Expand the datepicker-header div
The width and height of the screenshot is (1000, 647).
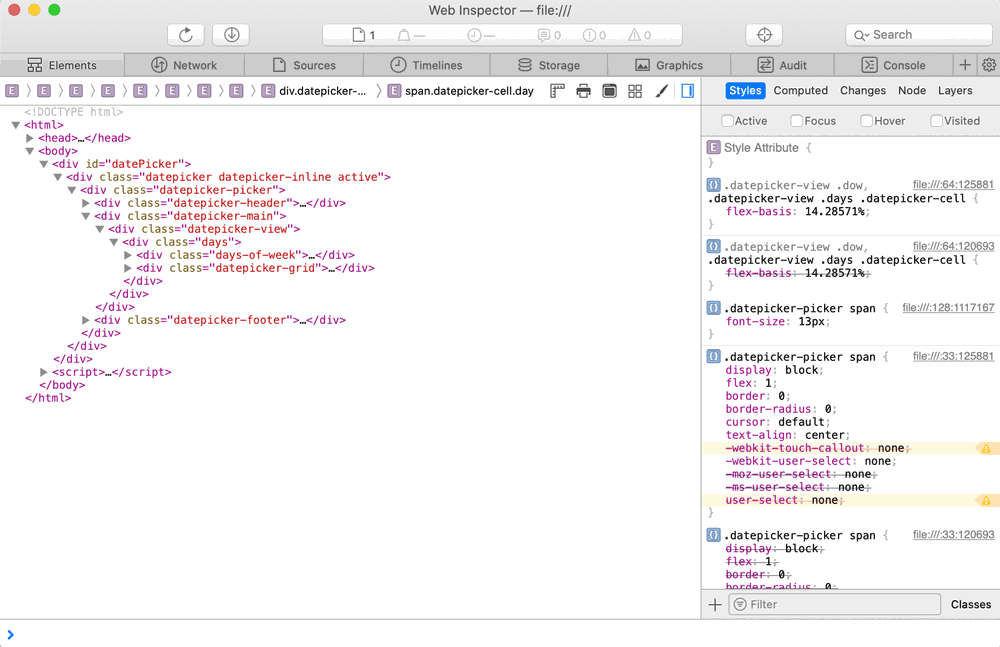(85, 203)
